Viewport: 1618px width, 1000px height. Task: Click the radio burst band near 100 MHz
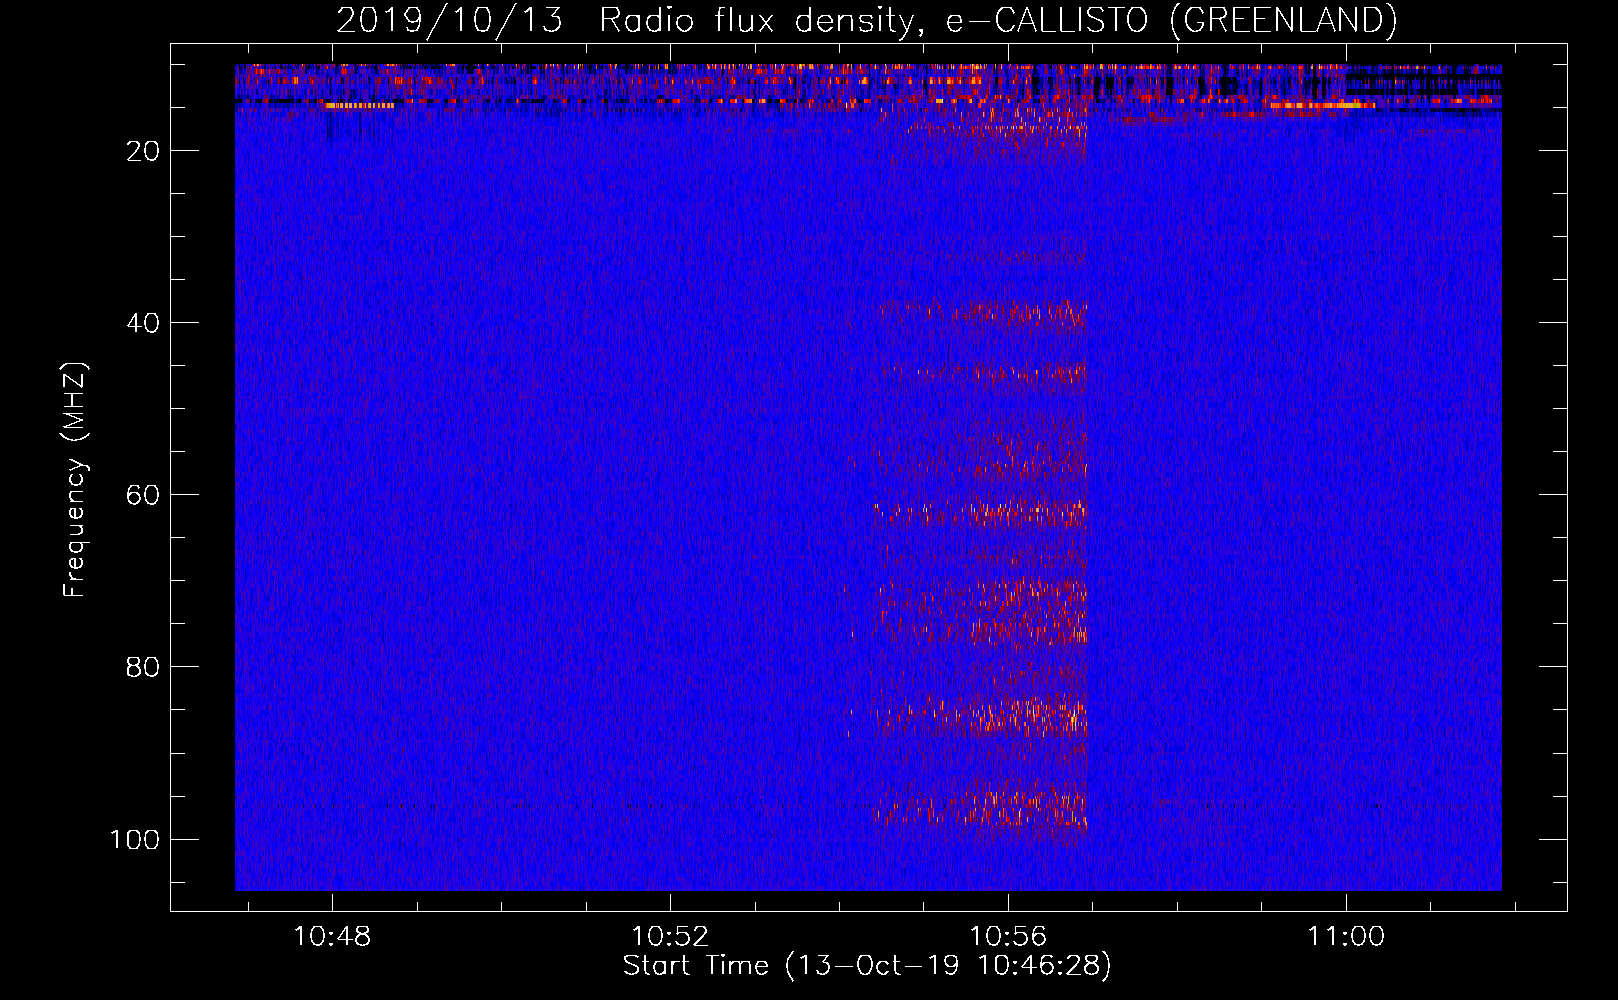(x=982, y=810)
